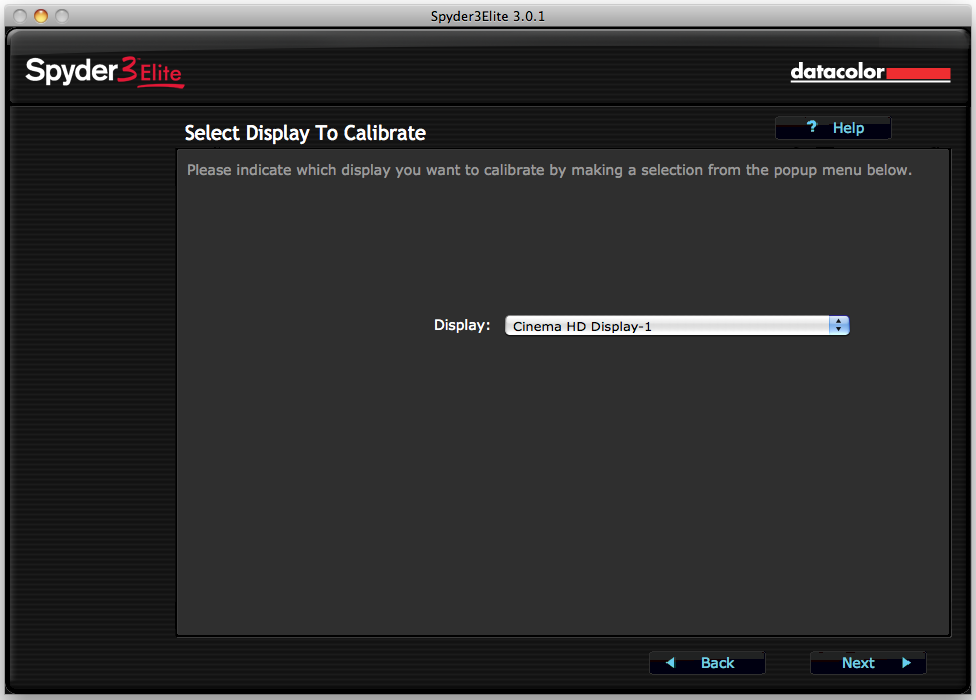
Task: Click the instruction text about popup menu
Action: click(549, 170)
